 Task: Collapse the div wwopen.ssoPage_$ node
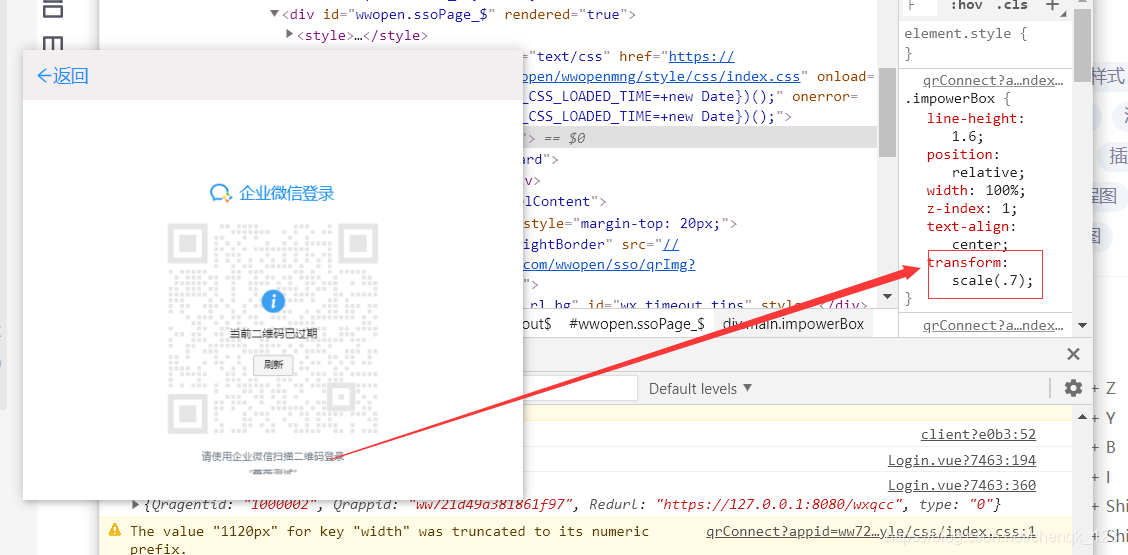(x=274, y=14)
